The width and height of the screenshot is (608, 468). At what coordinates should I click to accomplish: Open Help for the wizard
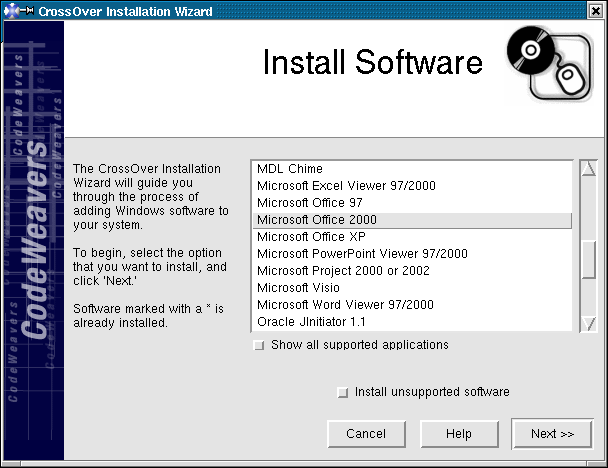[x=459, y=434]
